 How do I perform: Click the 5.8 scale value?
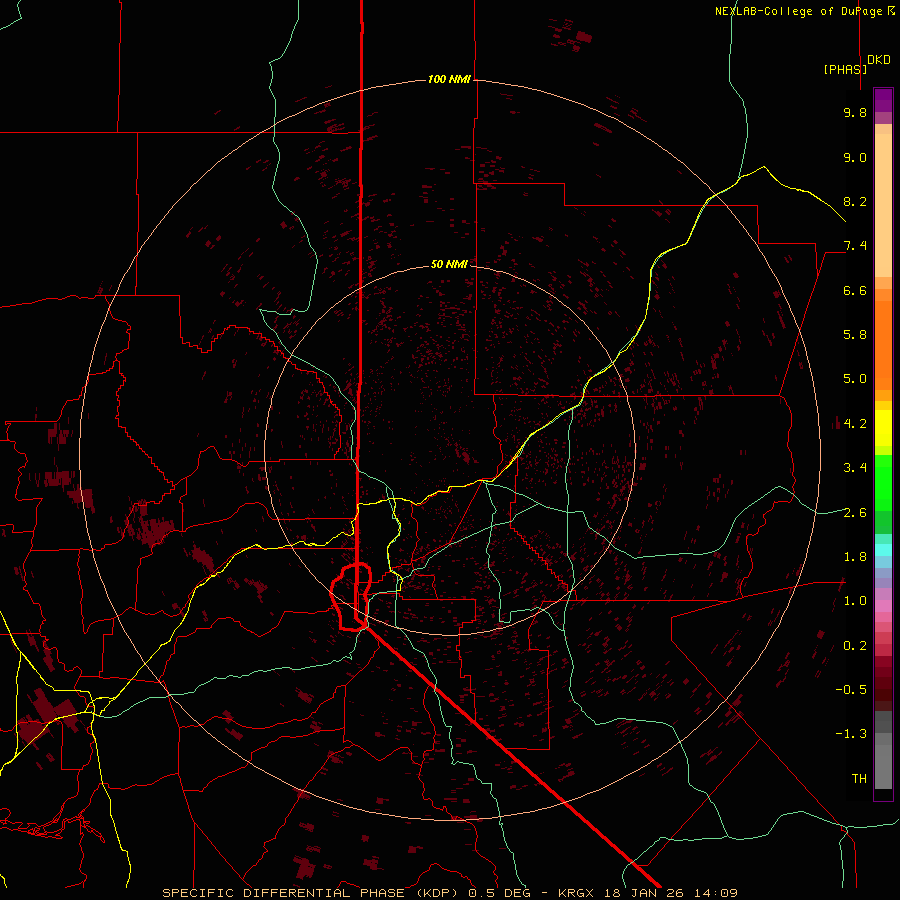855,335
